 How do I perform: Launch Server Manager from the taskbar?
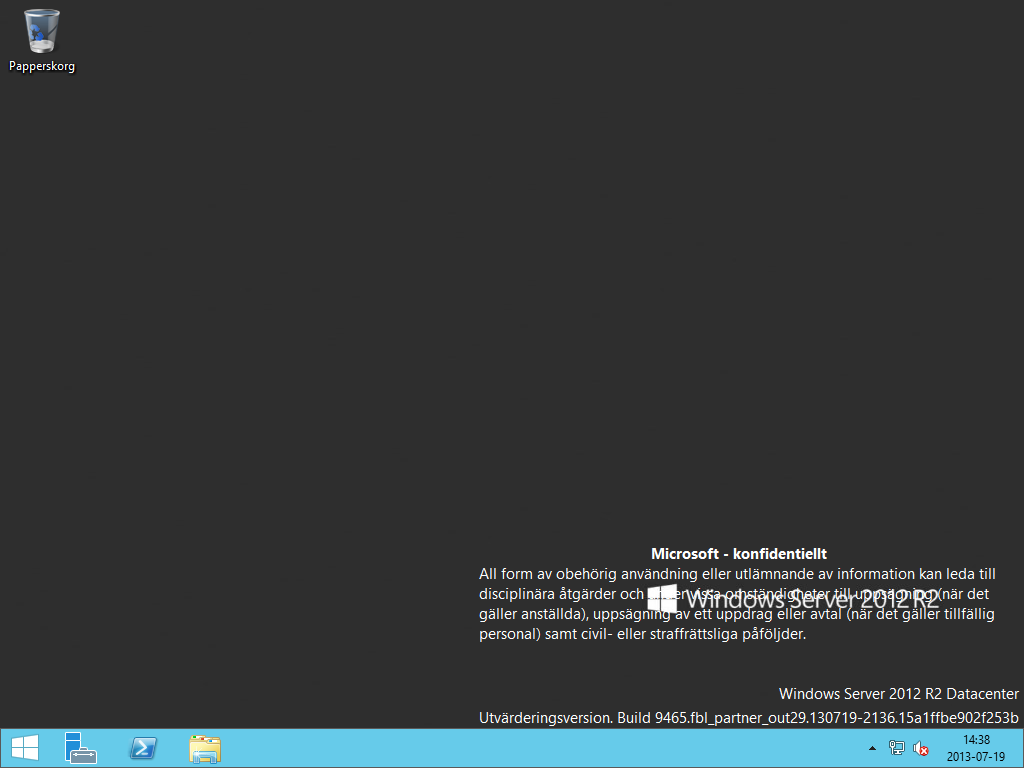[80, 748]
